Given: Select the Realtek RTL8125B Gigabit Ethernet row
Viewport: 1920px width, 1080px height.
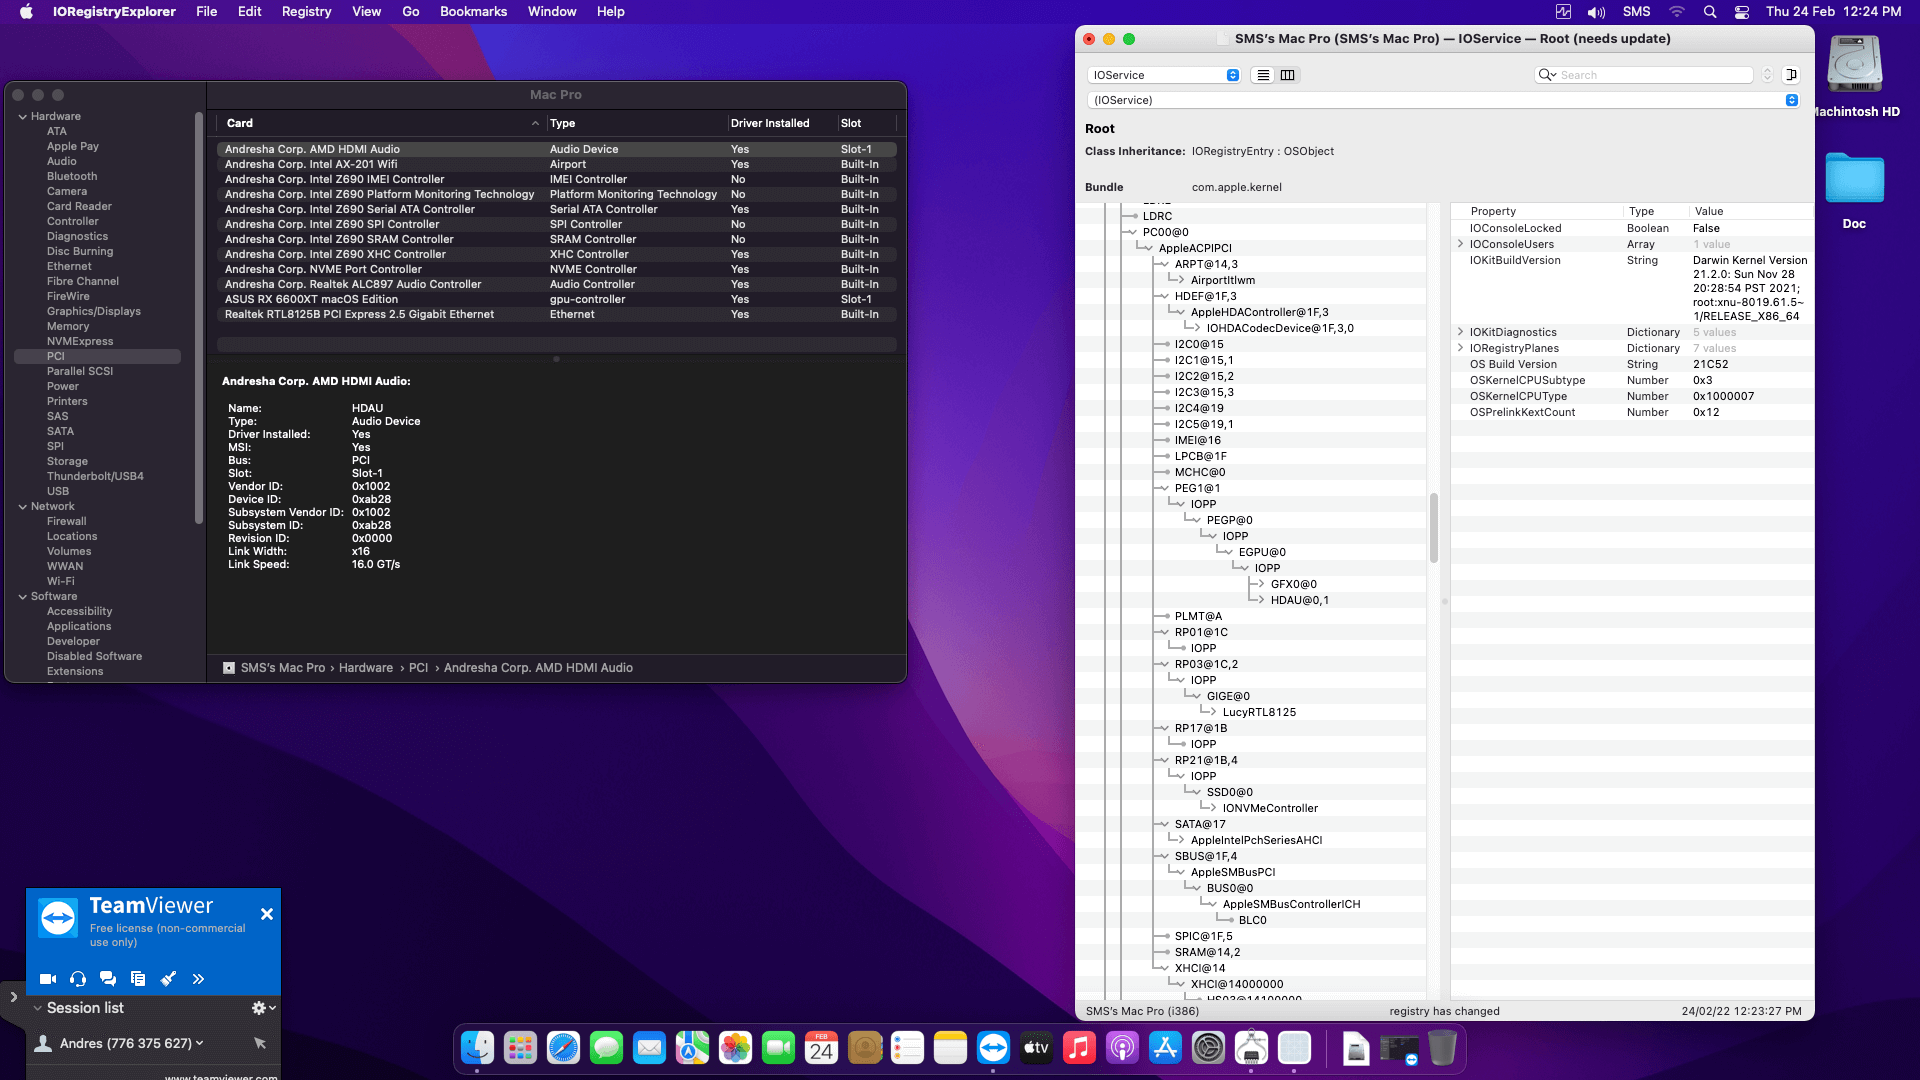Looking at the screenshot, I should pyautogui.click(x=556, y=315).
